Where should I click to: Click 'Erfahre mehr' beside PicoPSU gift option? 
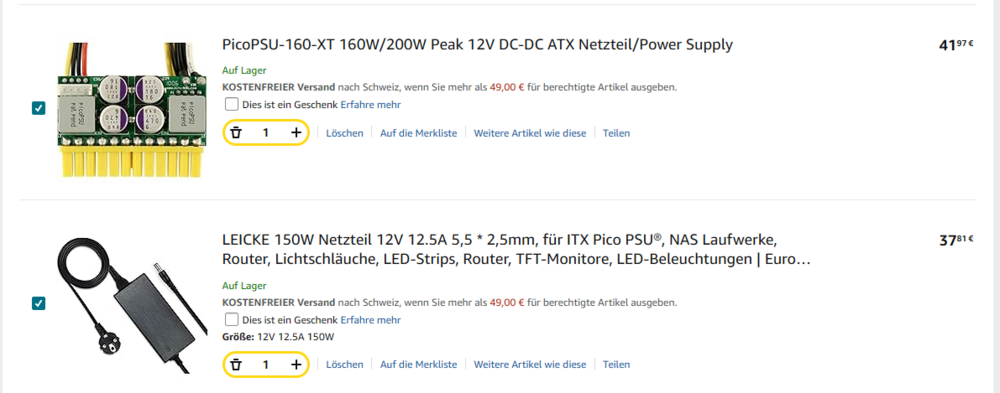pyautogui.click(x=371, y=105)
